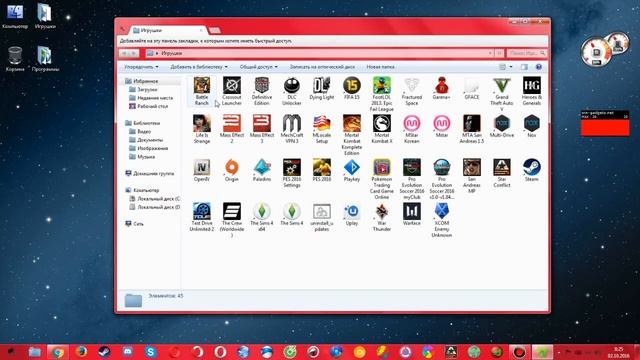Open Сеть in the navigation pane
640x360 pixels.
(x=134, y=224)
